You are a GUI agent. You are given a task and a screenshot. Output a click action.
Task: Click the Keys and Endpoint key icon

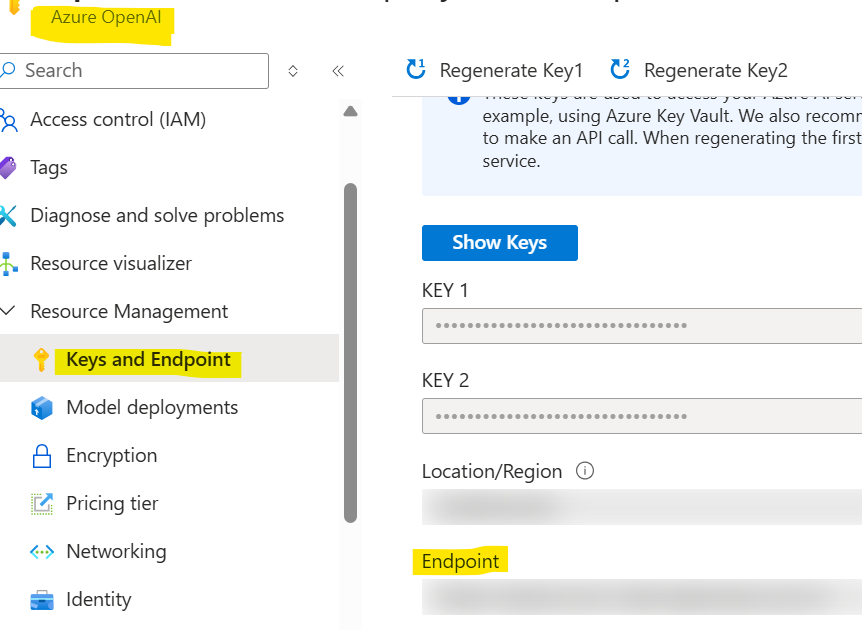click(41, 360)
